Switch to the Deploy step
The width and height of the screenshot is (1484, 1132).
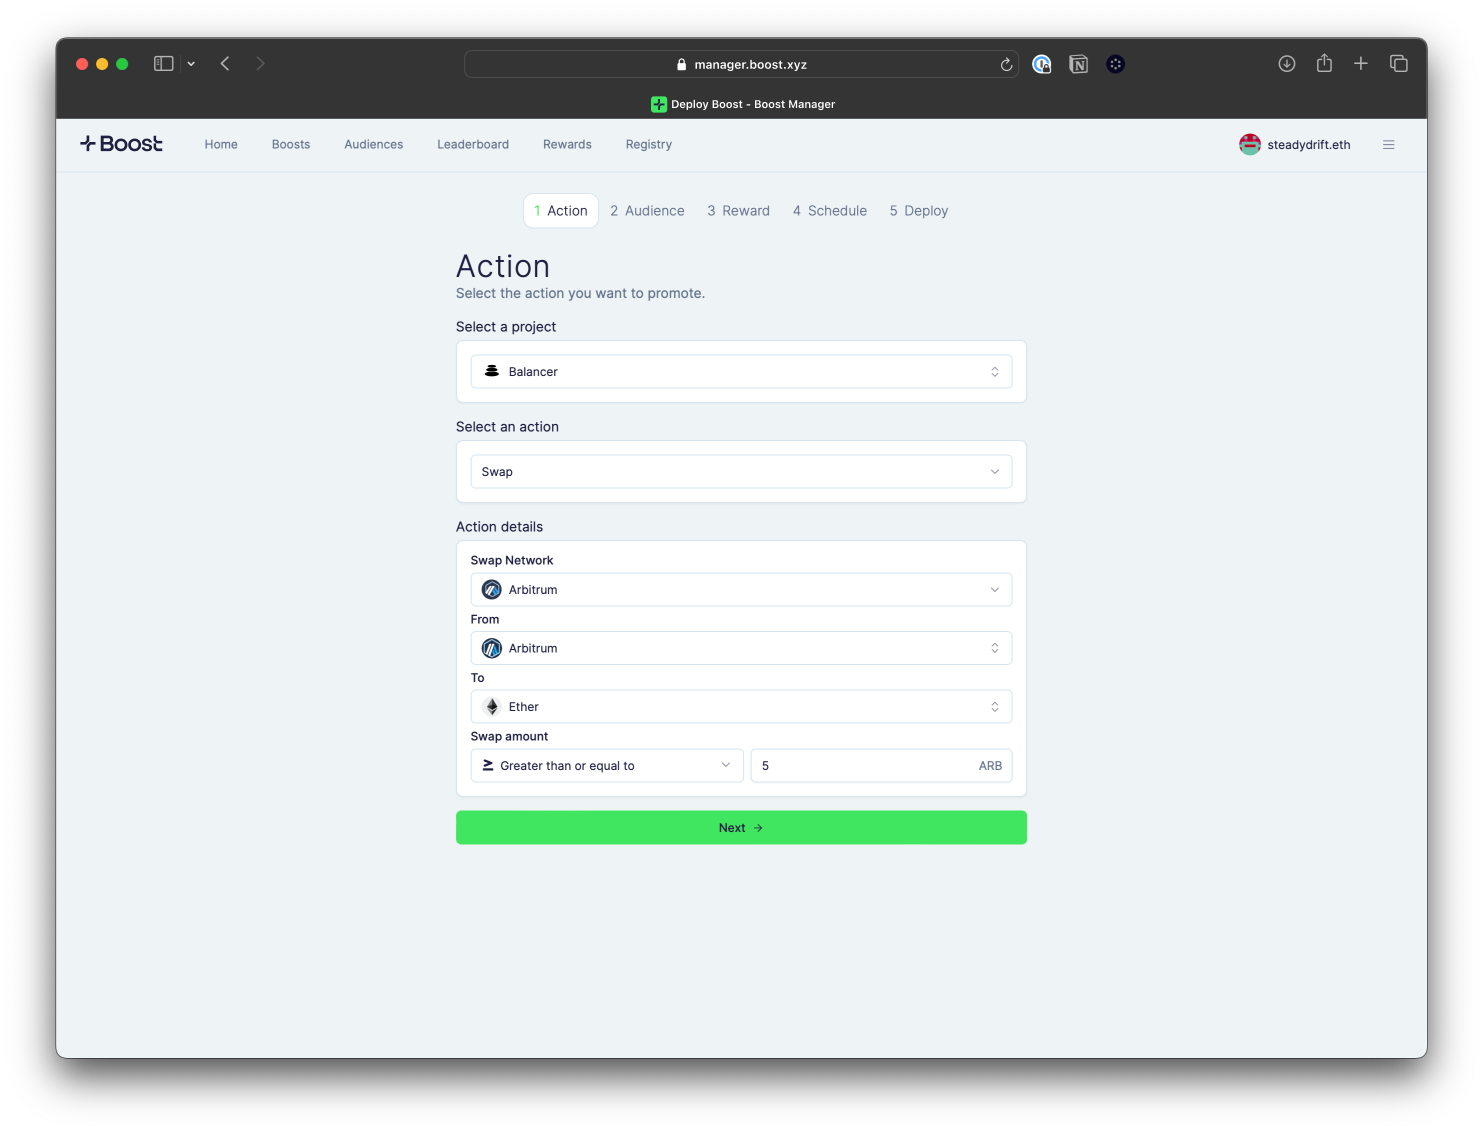[x=917, y=210]
